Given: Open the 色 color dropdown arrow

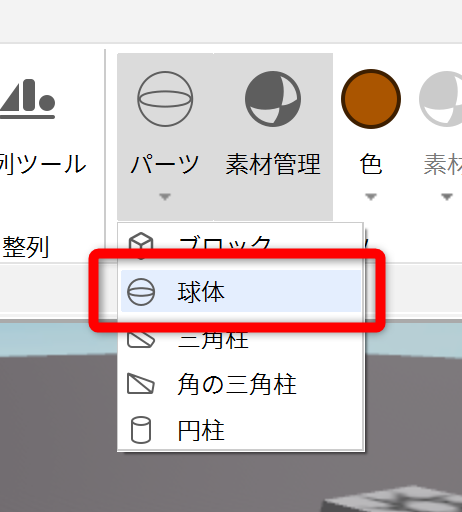Looking at the screenshot, I should [x=371, y=197].
